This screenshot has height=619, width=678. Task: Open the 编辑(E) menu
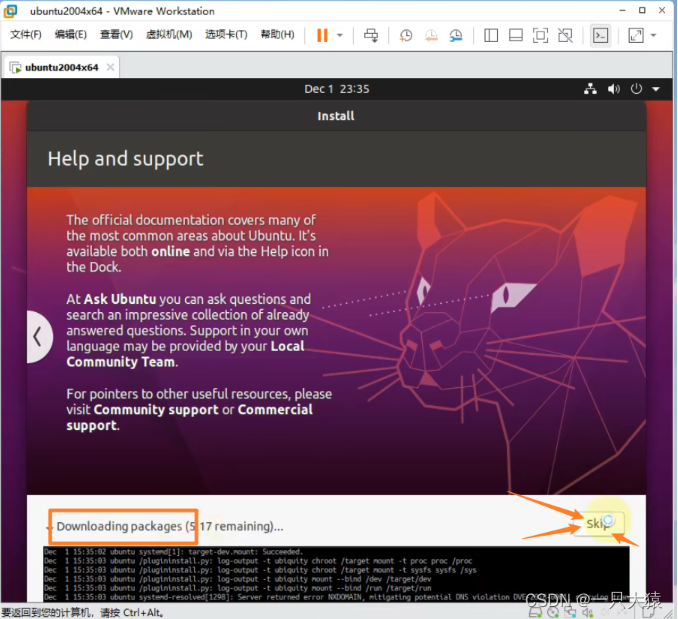click(70, 35)
